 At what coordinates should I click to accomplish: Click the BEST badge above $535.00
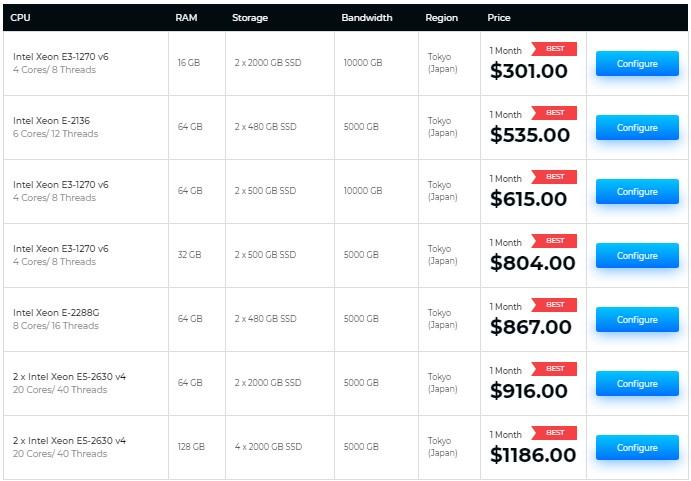(x=554, y=113)
